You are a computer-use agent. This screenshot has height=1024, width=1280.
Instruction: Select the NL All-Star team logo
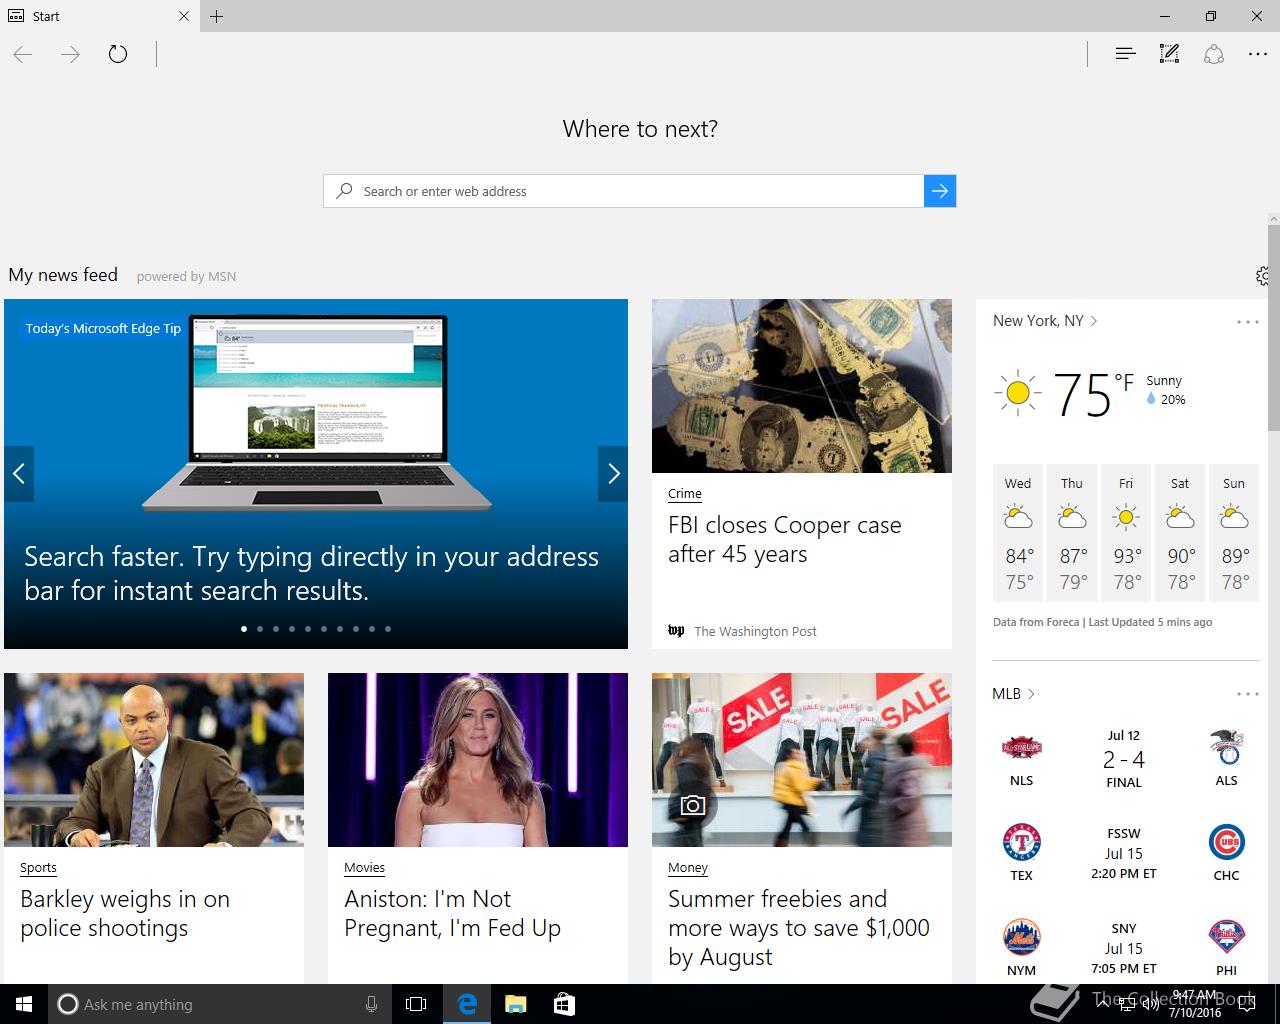1022,747
